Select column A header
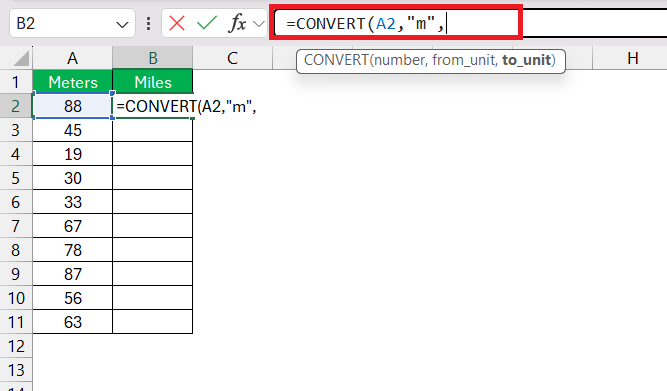The width and height of the screenshot is (667, 391). (x=72, y=58)
